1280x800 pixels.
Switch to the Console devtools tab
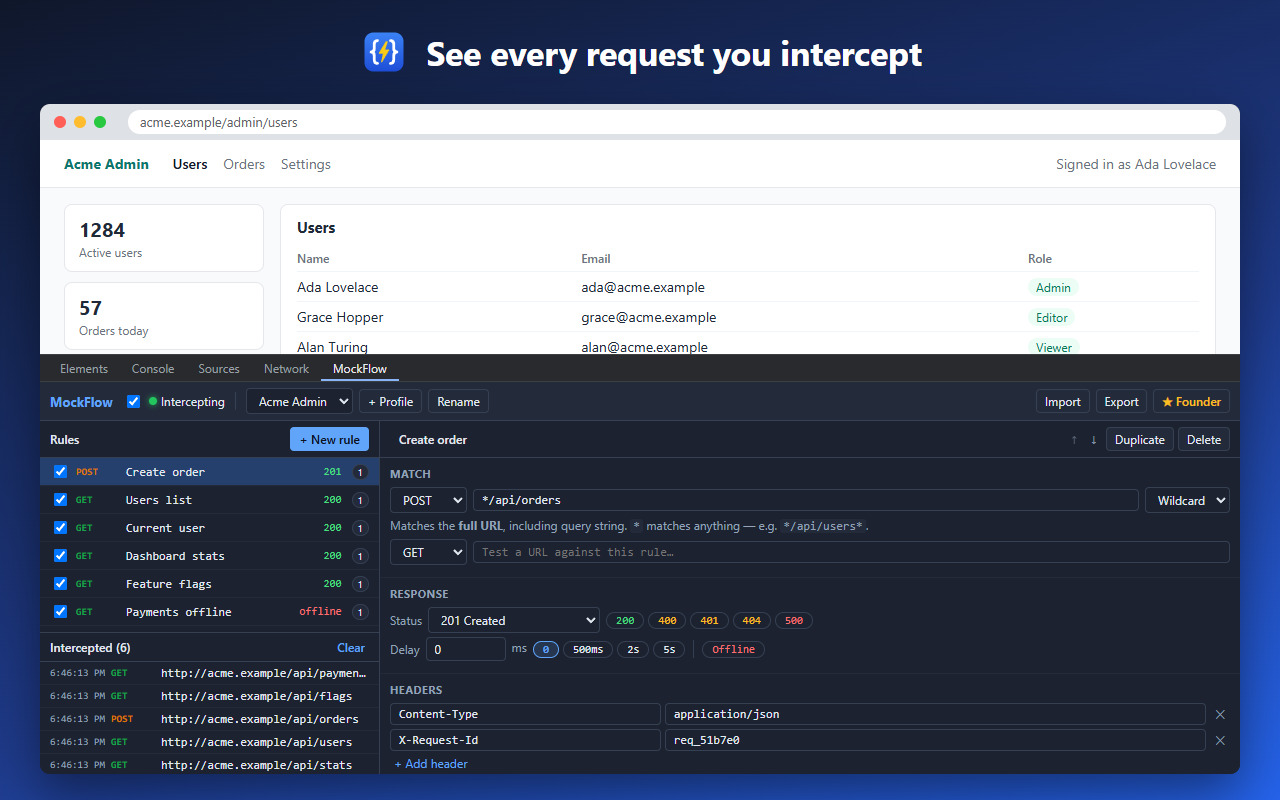pyautogui.click(x=153, y=369)
